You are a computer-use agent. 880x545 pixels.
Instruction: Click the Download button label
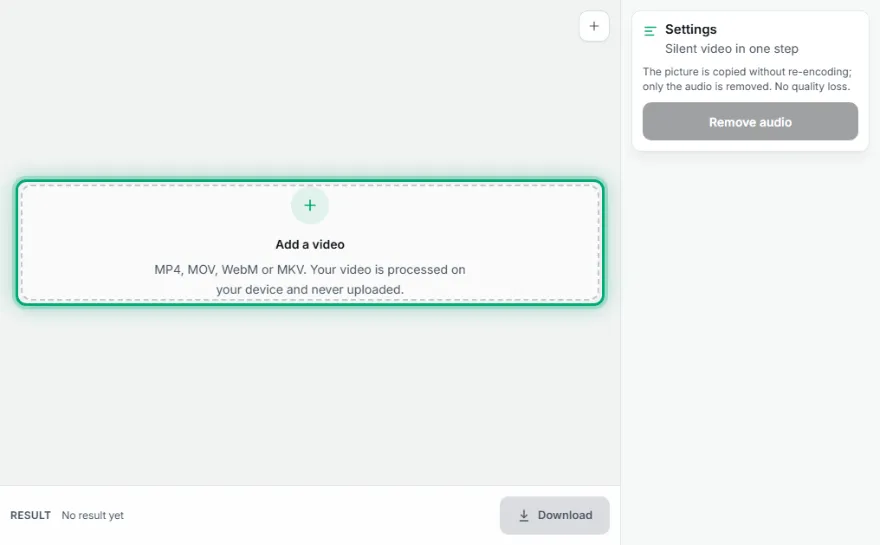click(565, 515)
